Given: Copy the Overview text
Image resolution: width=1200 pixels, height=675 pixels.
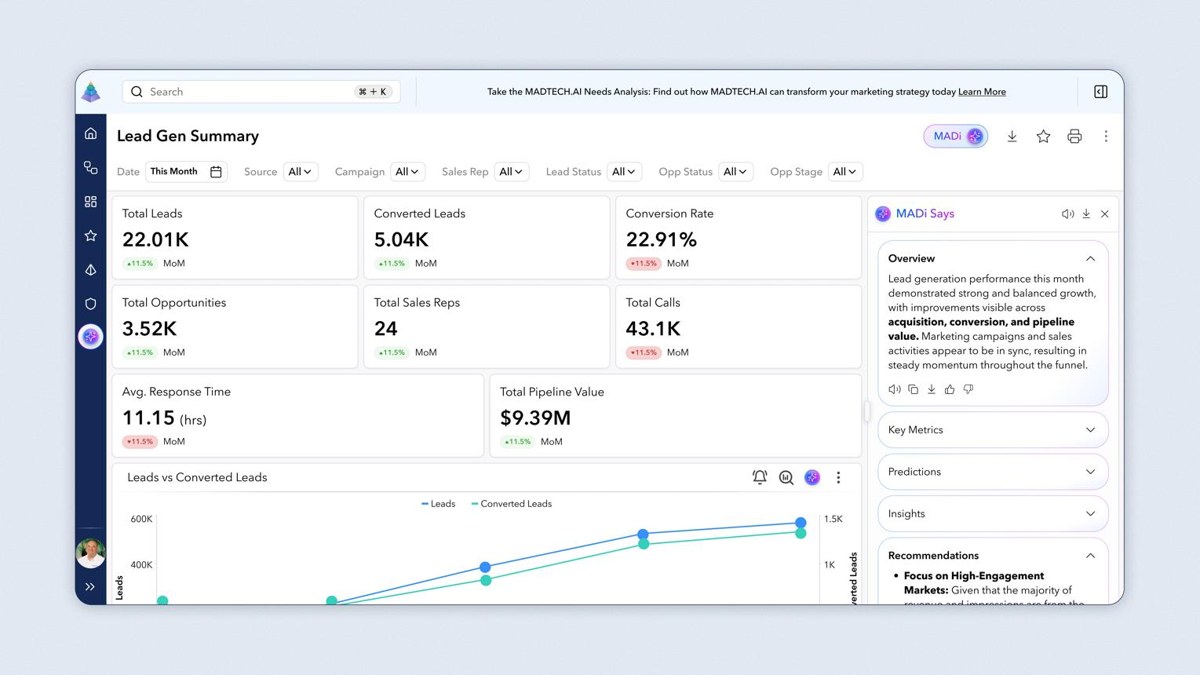Looking at the screenshot, I should 913,389.
